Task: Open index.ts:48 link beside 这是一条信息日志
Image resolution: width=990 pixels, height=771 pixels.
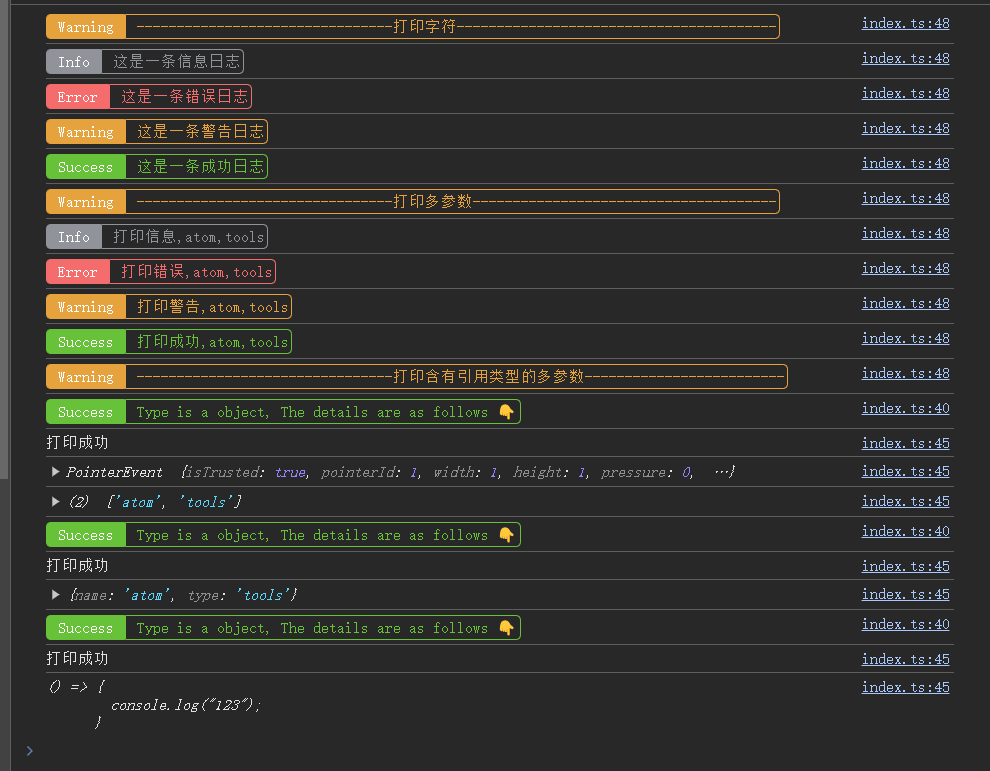Action: click(905, 59)
